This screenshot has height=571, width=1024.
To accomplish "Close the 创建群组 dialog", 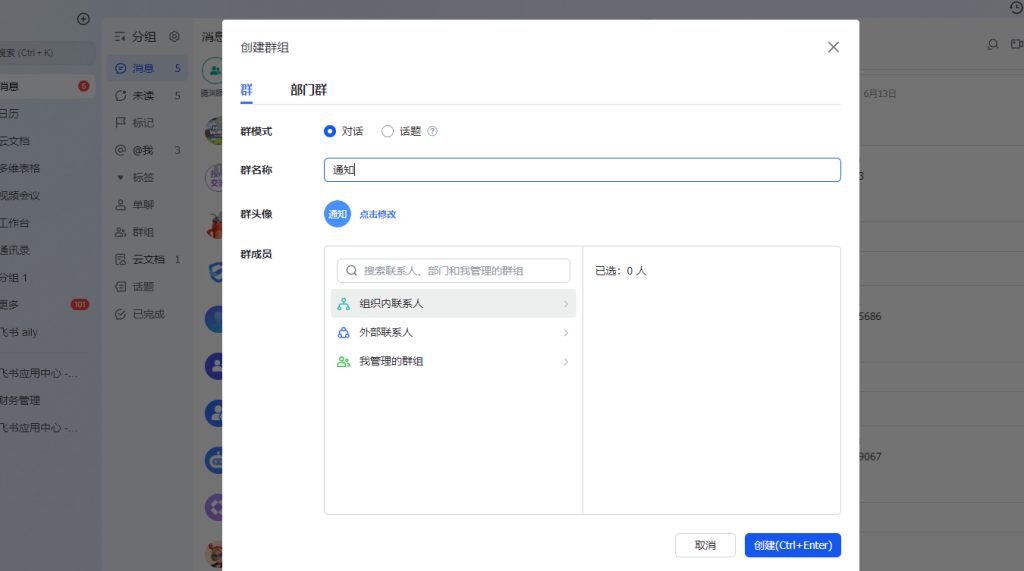I will [x=833, y=47].
